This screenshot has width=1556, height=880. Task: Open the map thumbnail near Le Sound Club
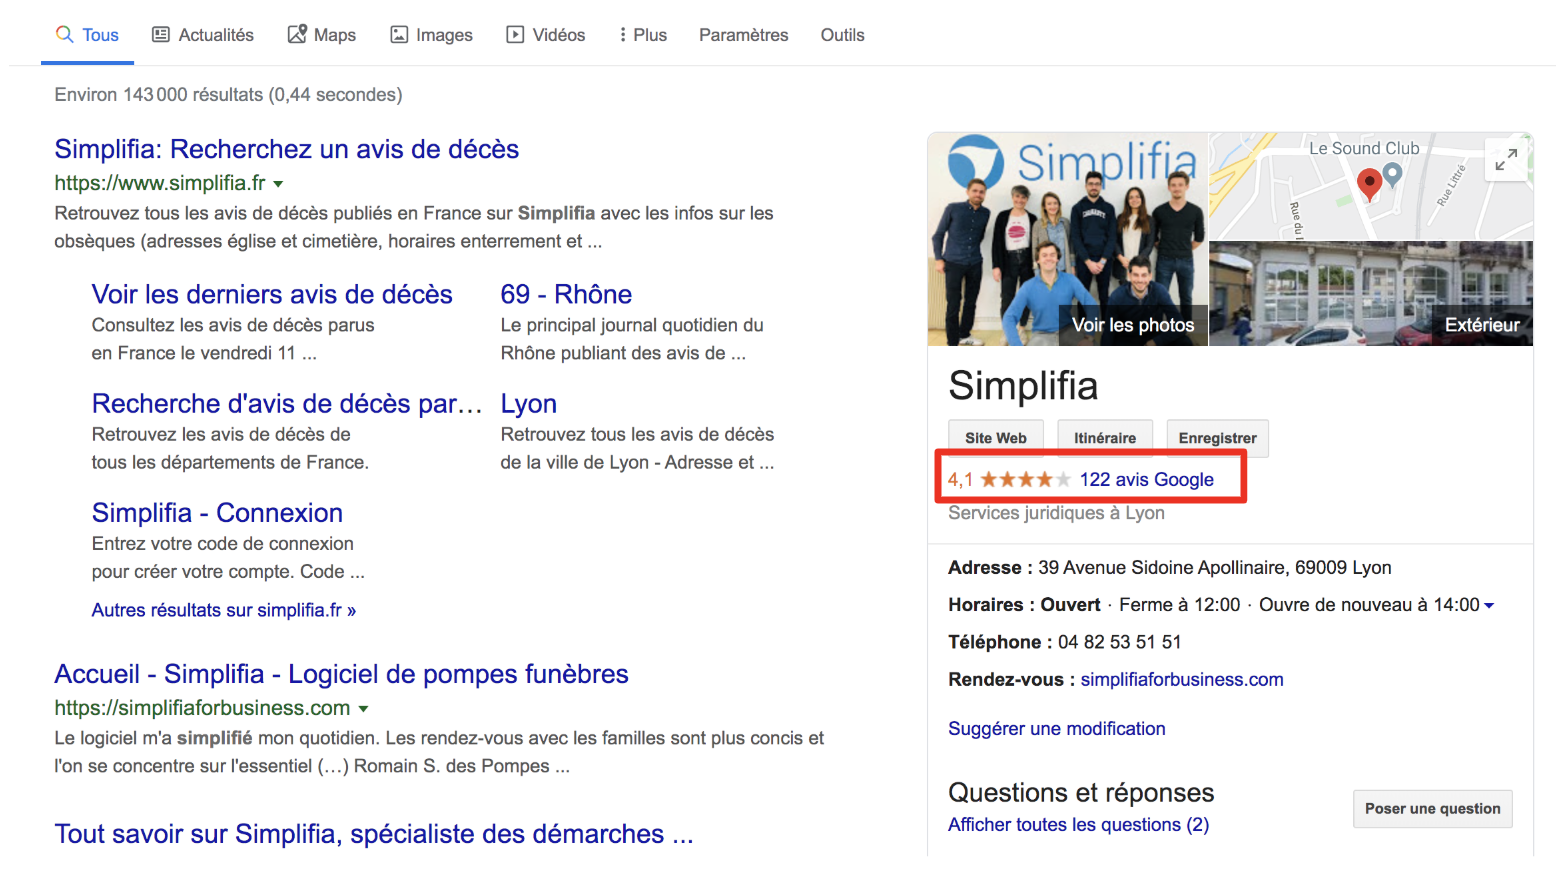[x=1371, y=186]
